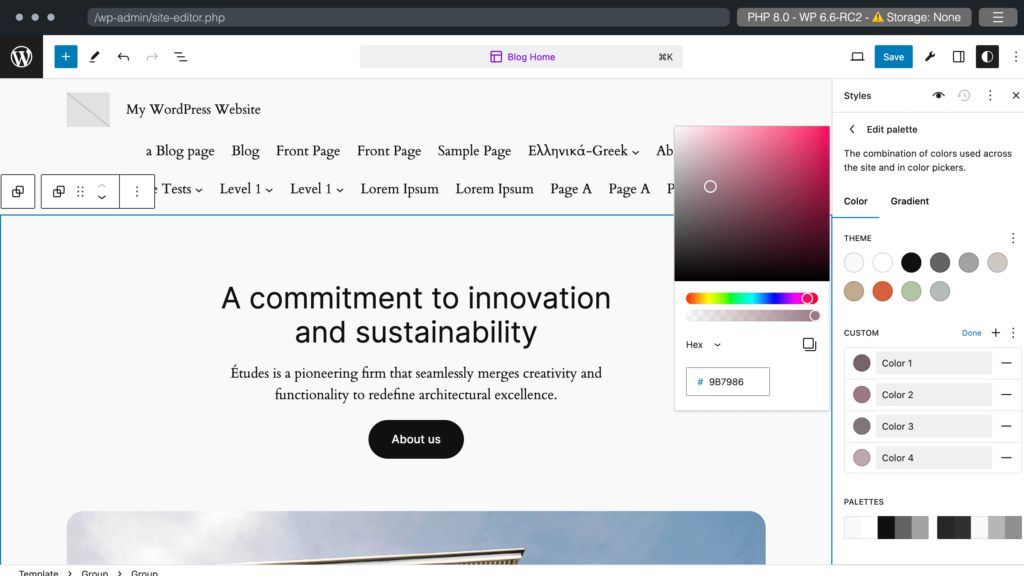Viewport: 1024px width, 576px height.
Task: Open the Document Overview list view
Action: (181, 57)
